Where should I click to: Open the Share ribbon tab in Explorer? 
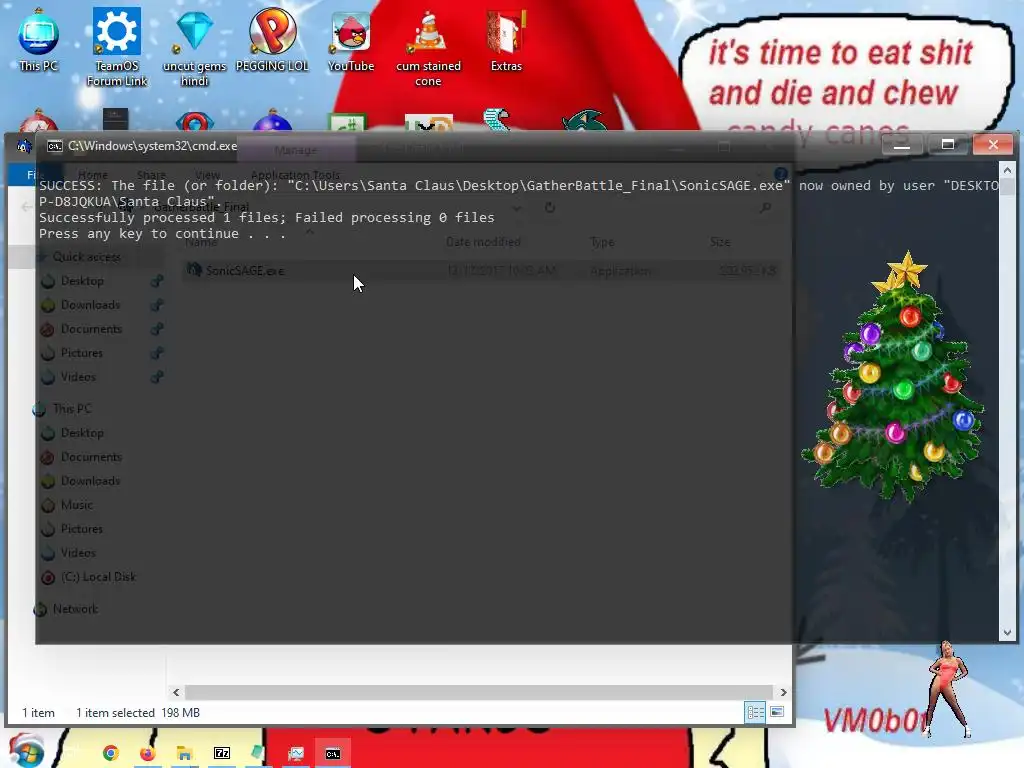pos(151,175)
